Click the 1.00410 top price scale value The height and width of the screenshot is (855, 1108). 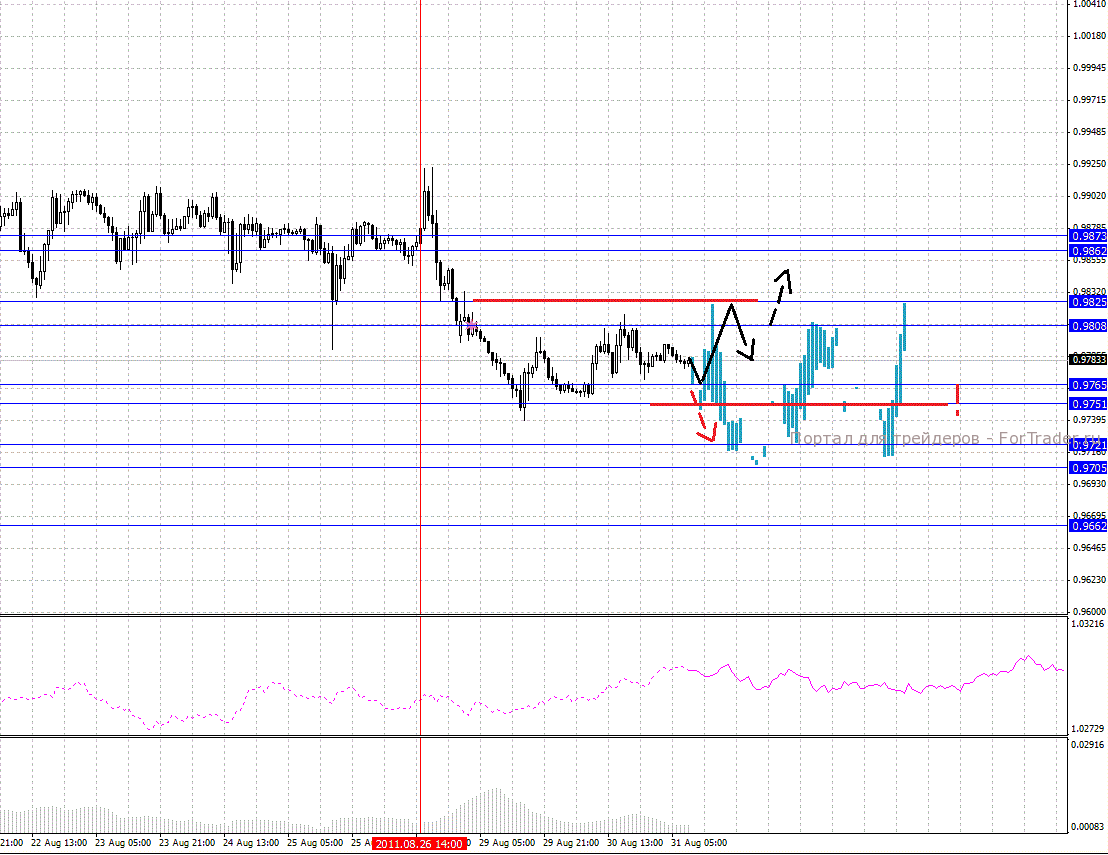tap(1087, 5)
